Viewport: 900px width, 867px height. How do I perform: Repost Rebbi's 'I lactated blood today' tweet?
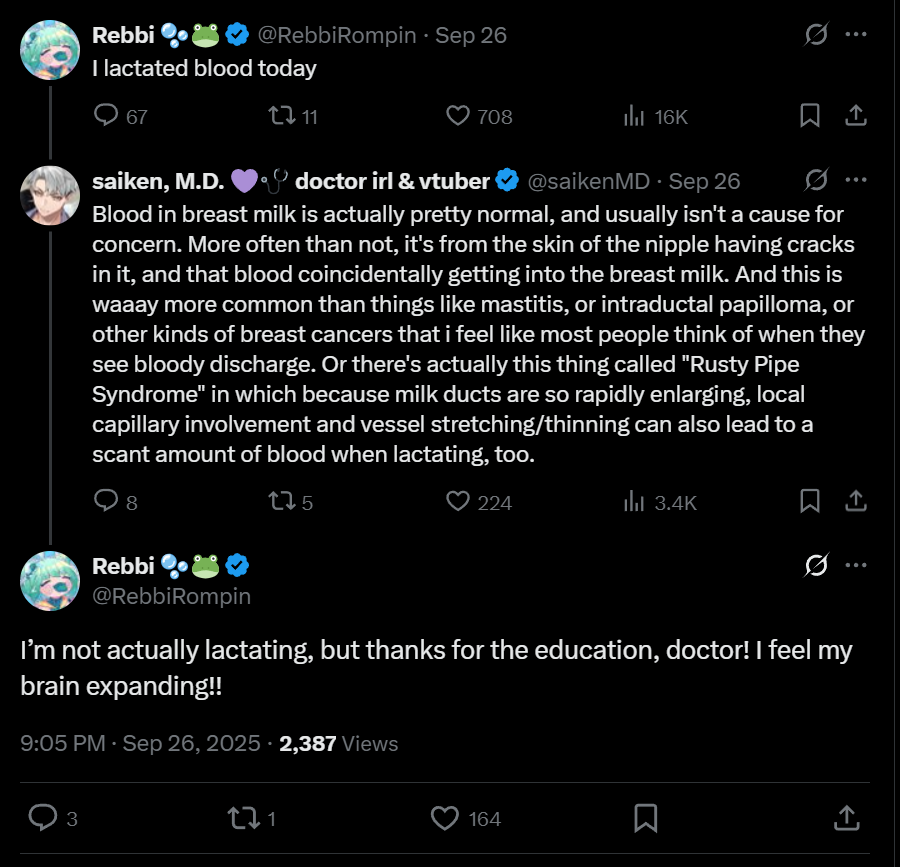[x=282, y=116]
